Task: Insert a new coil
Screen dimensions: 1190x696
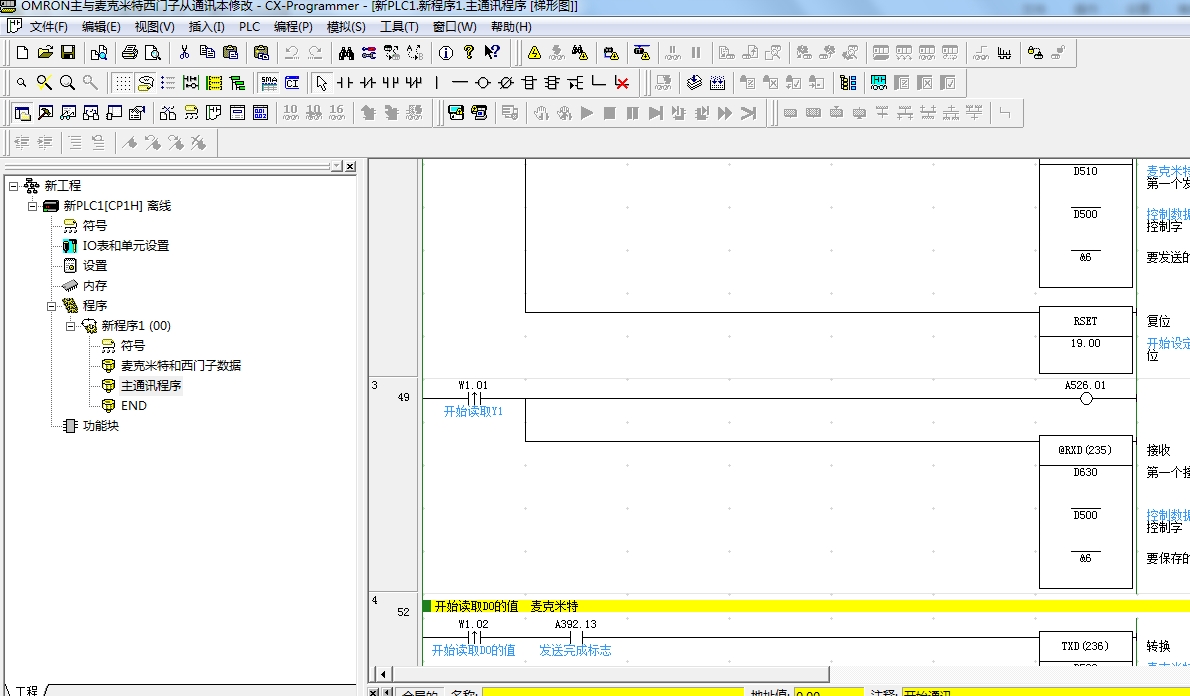Action: tap(483, 83)
